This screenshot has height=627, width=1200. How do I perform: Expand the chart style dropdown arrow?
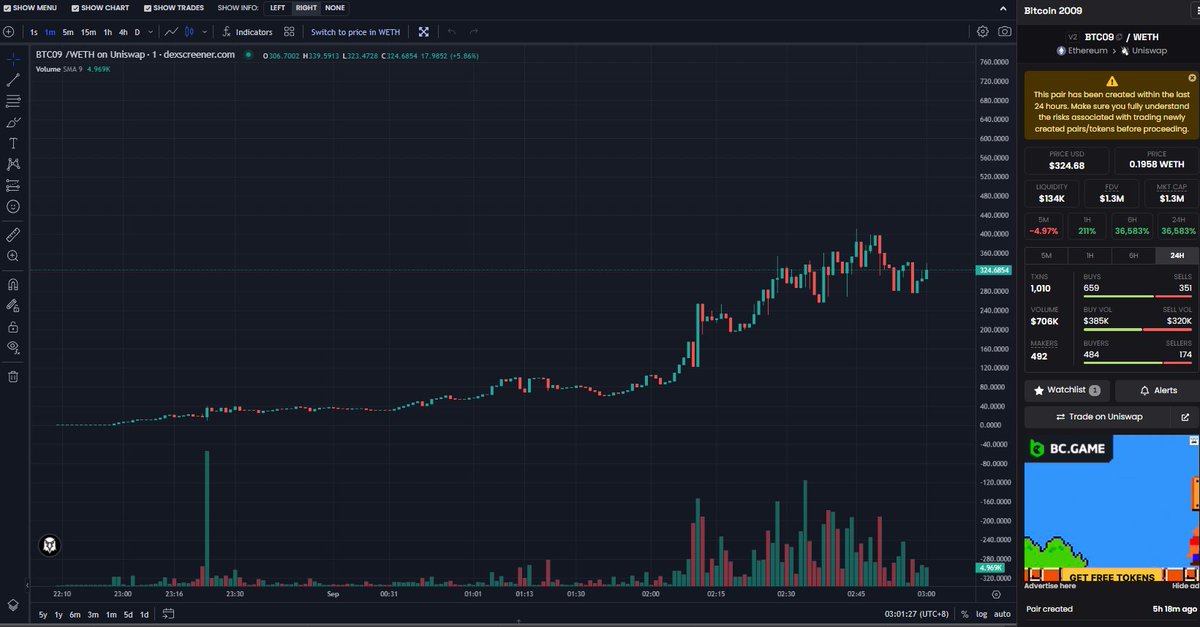click(x=205, y=32)
